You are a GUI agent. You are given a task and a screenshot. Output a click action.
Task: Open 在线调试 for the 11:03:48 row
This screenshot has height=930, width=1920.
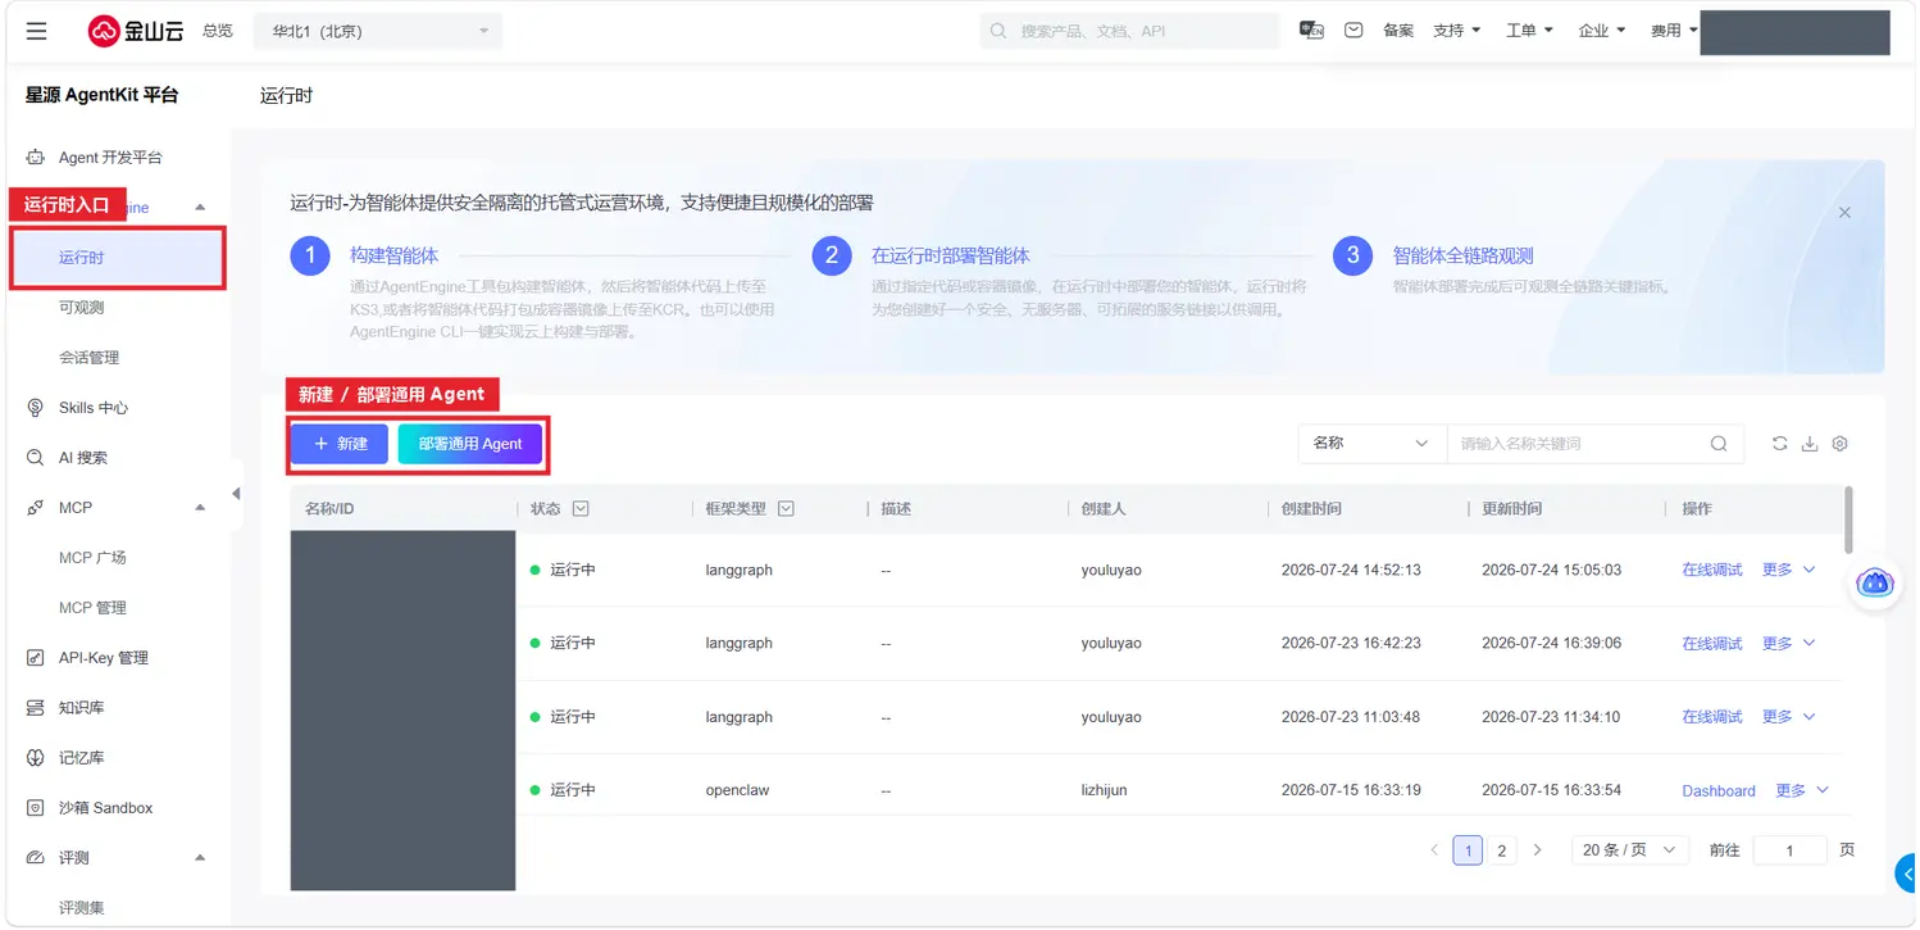point(1711,716)
